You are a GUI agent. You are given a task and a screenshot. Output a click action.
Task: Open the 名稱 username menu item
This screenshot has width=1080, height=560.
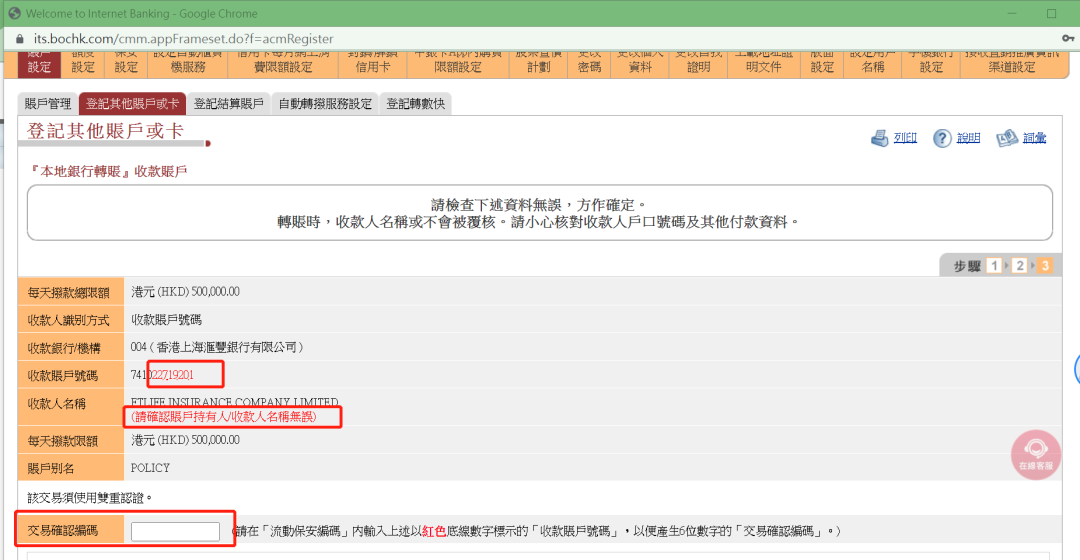coord(873,64)
